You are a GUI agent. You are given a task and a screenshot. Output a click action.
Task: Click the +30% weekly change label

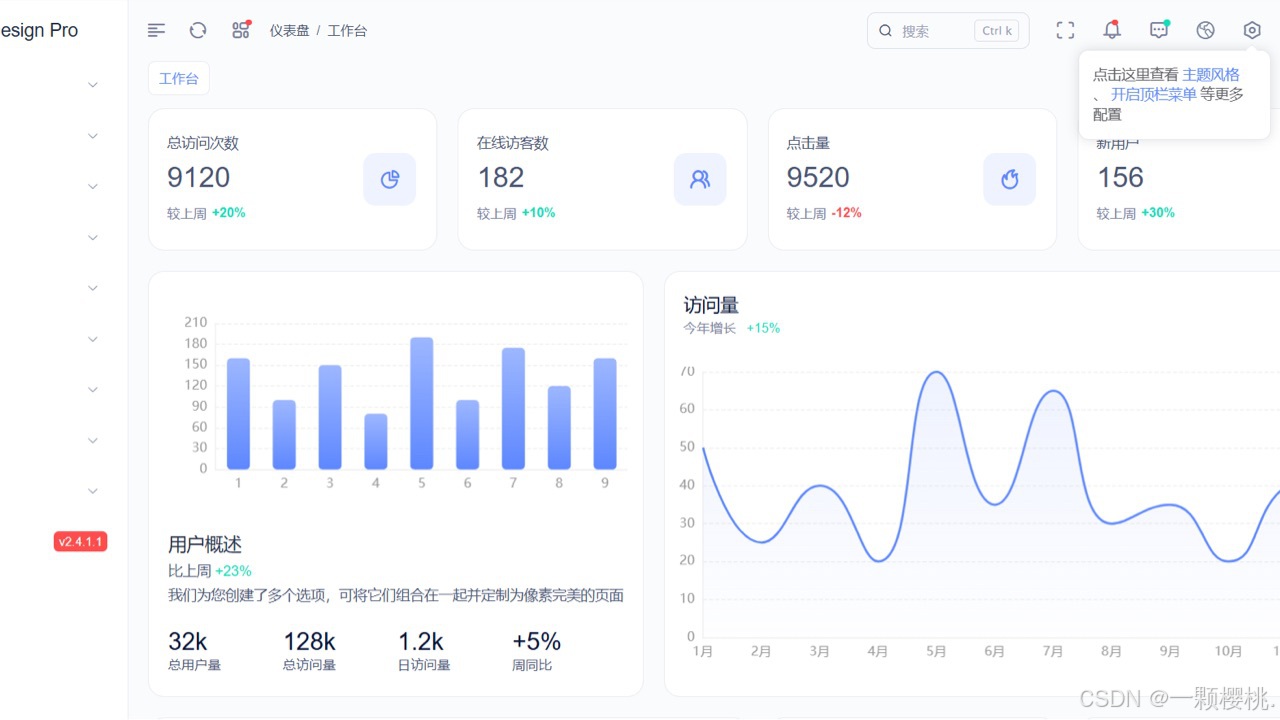pos(1158,213)
